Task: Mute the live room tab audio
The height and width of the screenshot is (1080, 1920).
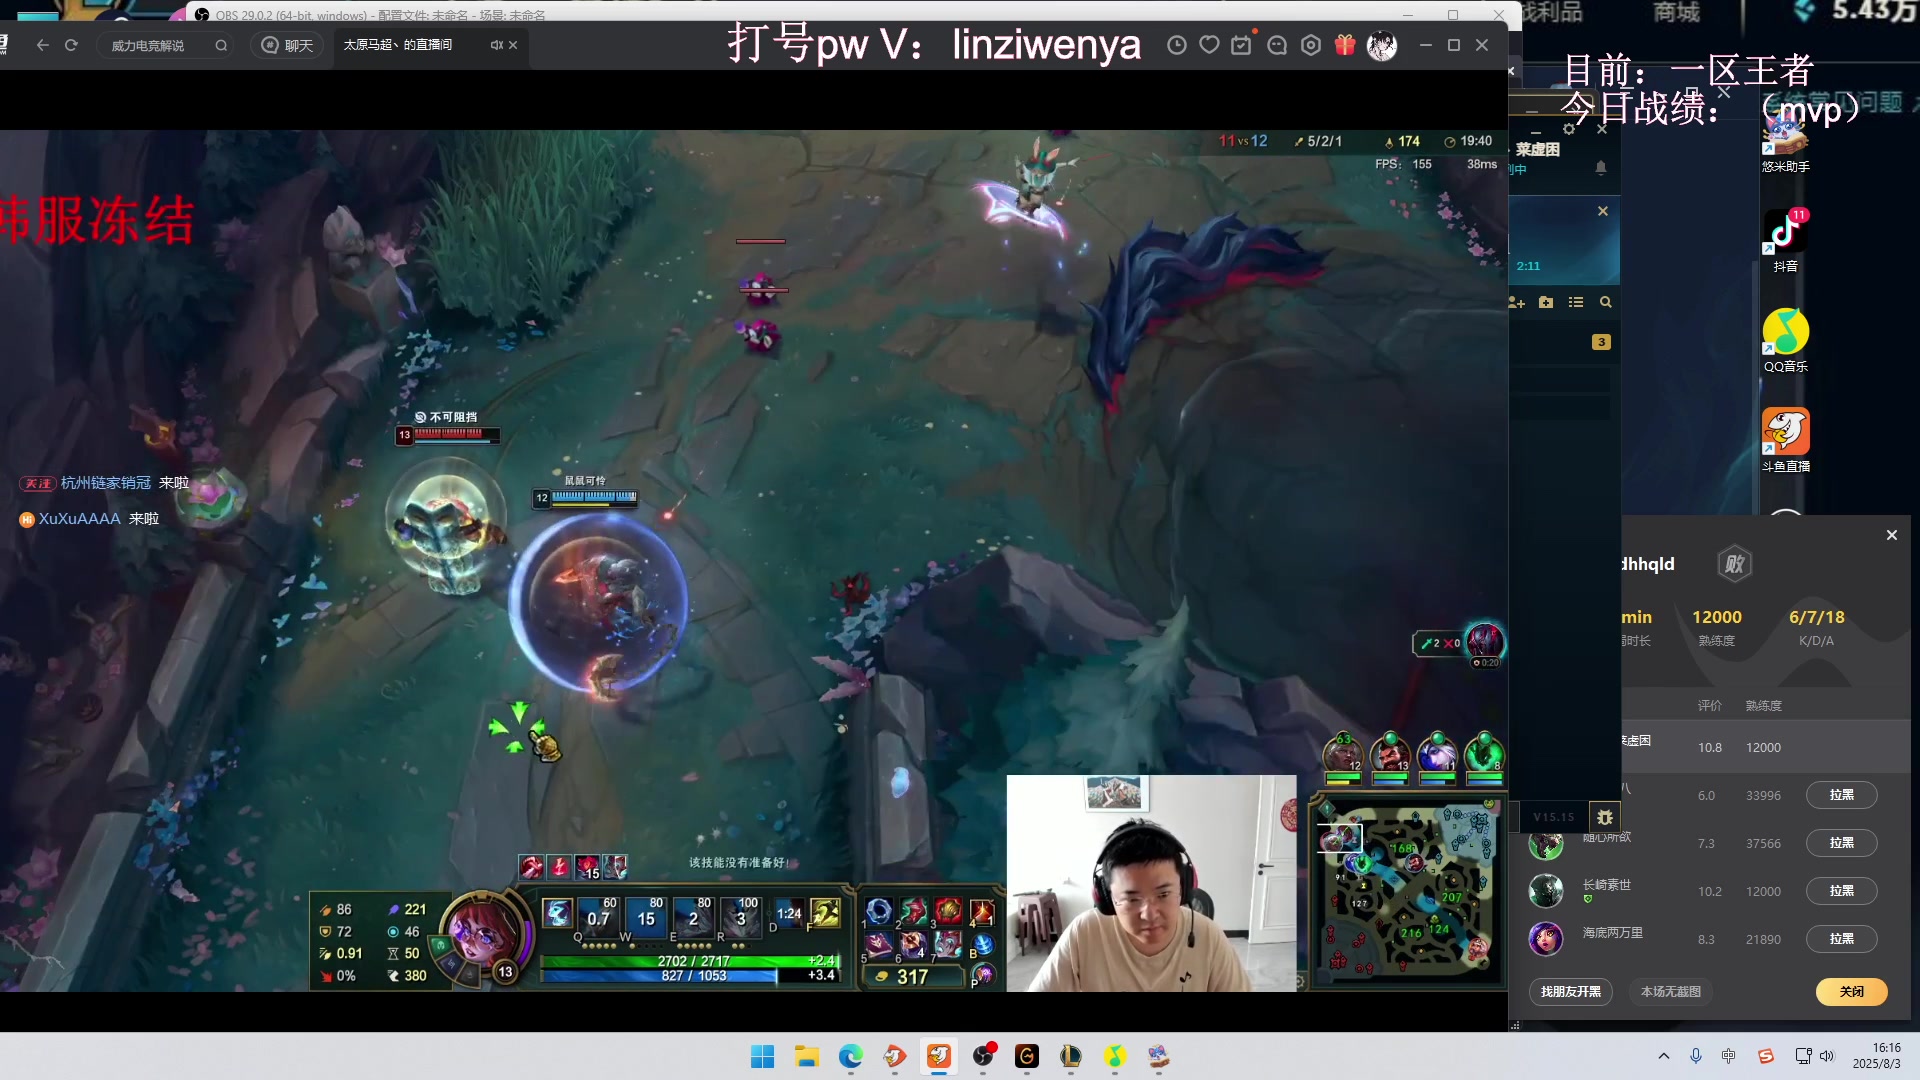Action: coord(496,45)
